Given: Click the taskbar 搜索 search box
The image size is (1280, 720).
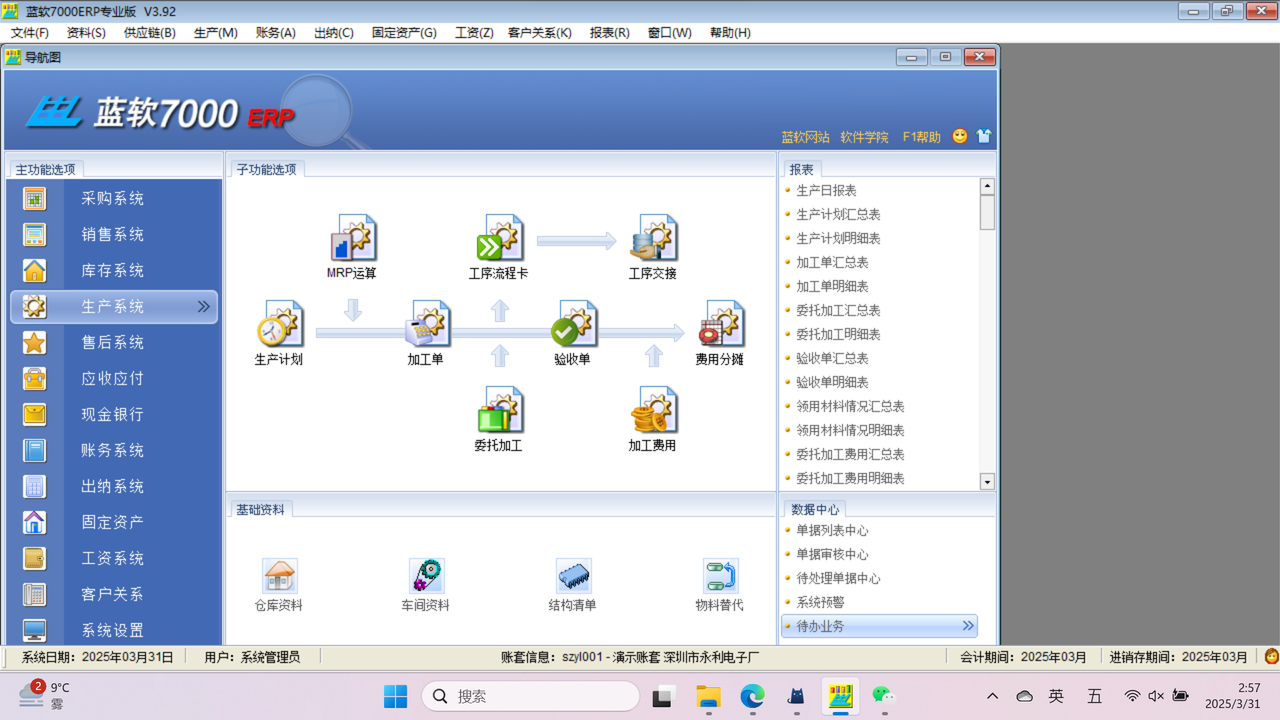Looking at the screenshot, I should pos(531,696).
